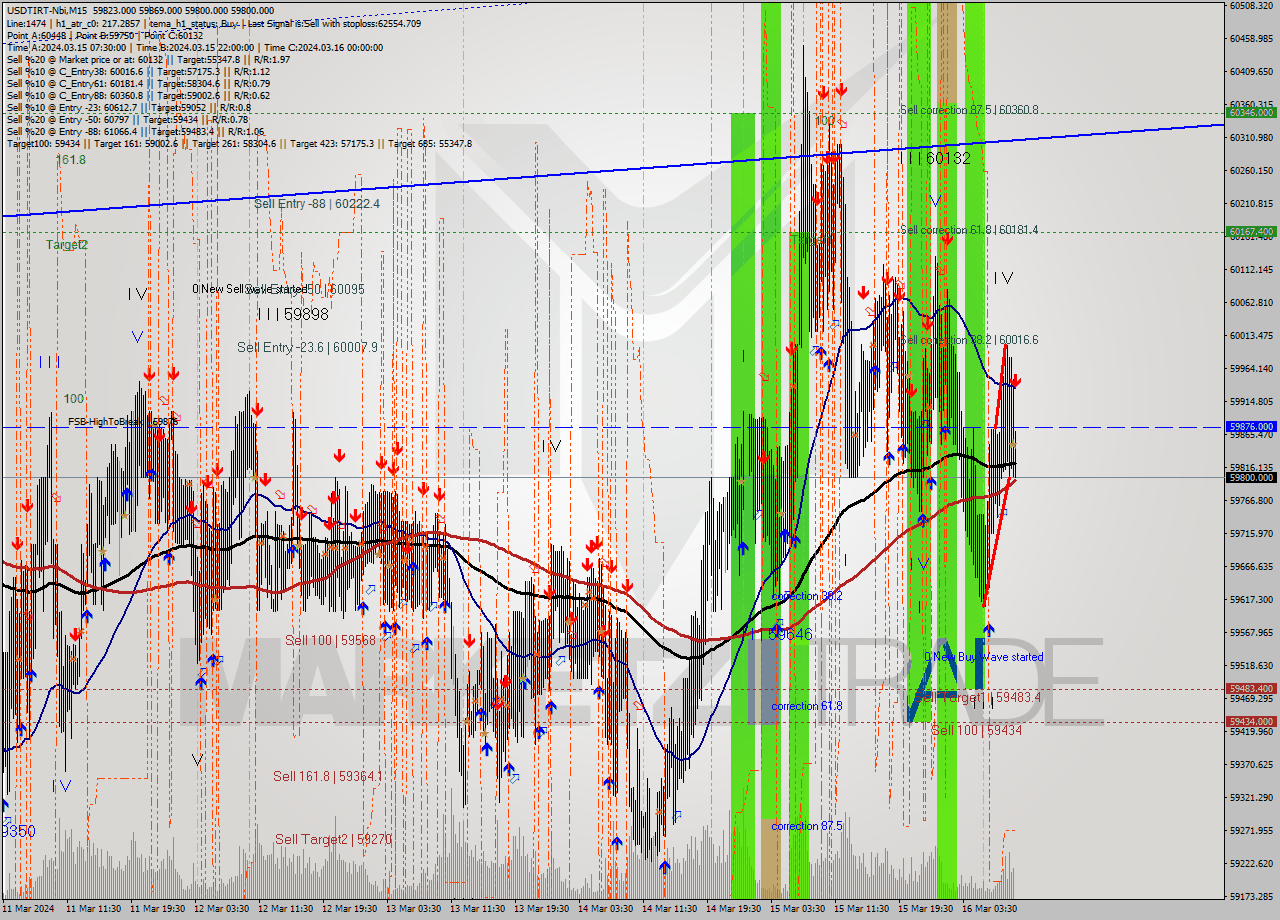This screenshot has width=1280, height=920.
Task: Select the 'FSB-HighToBreak' level label
Action: 123,422
